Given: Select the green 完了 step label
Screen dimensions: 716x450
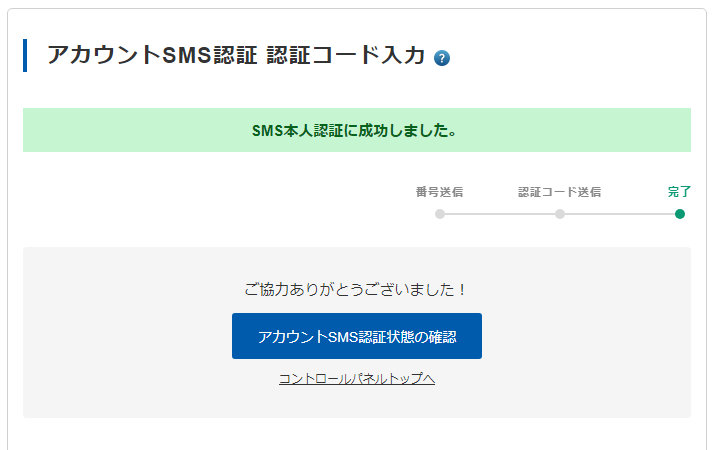Looking at the screenshot, I should (x=679, y=192).
